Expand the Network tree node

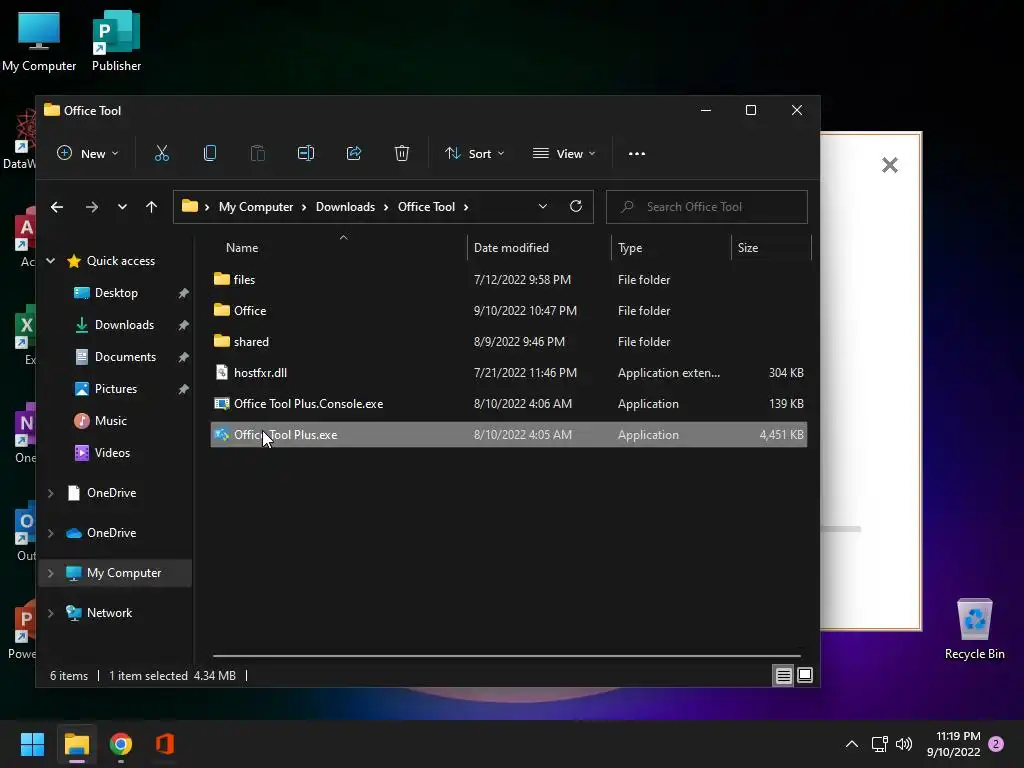pos(50,613)
